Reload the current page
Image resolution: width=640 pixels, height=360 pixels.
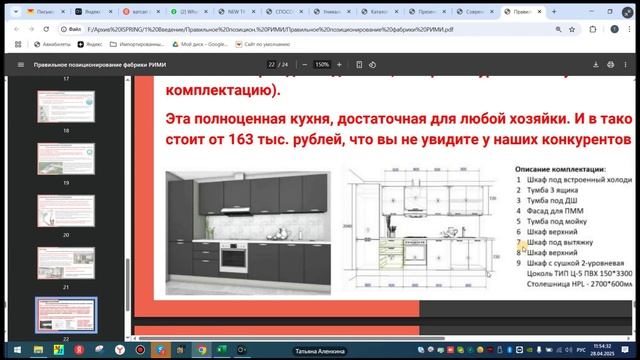point(46,29)
